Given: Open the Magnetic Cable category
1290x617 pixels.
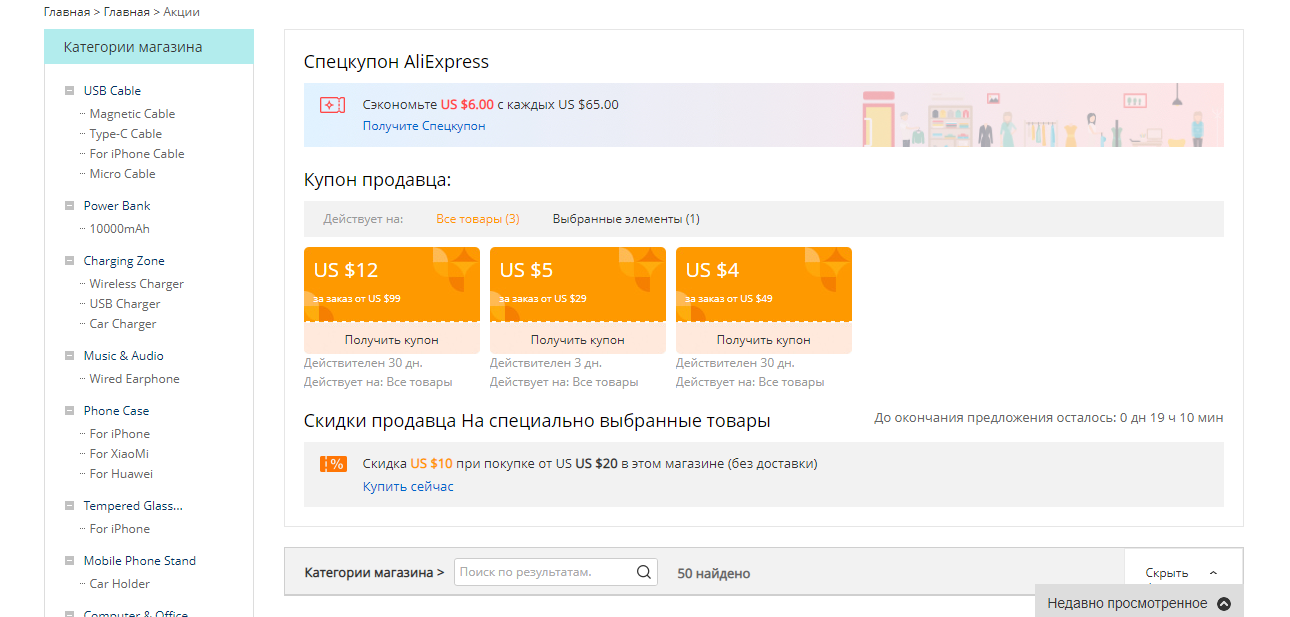Looking at the screenshot, I should pos(132,114).
